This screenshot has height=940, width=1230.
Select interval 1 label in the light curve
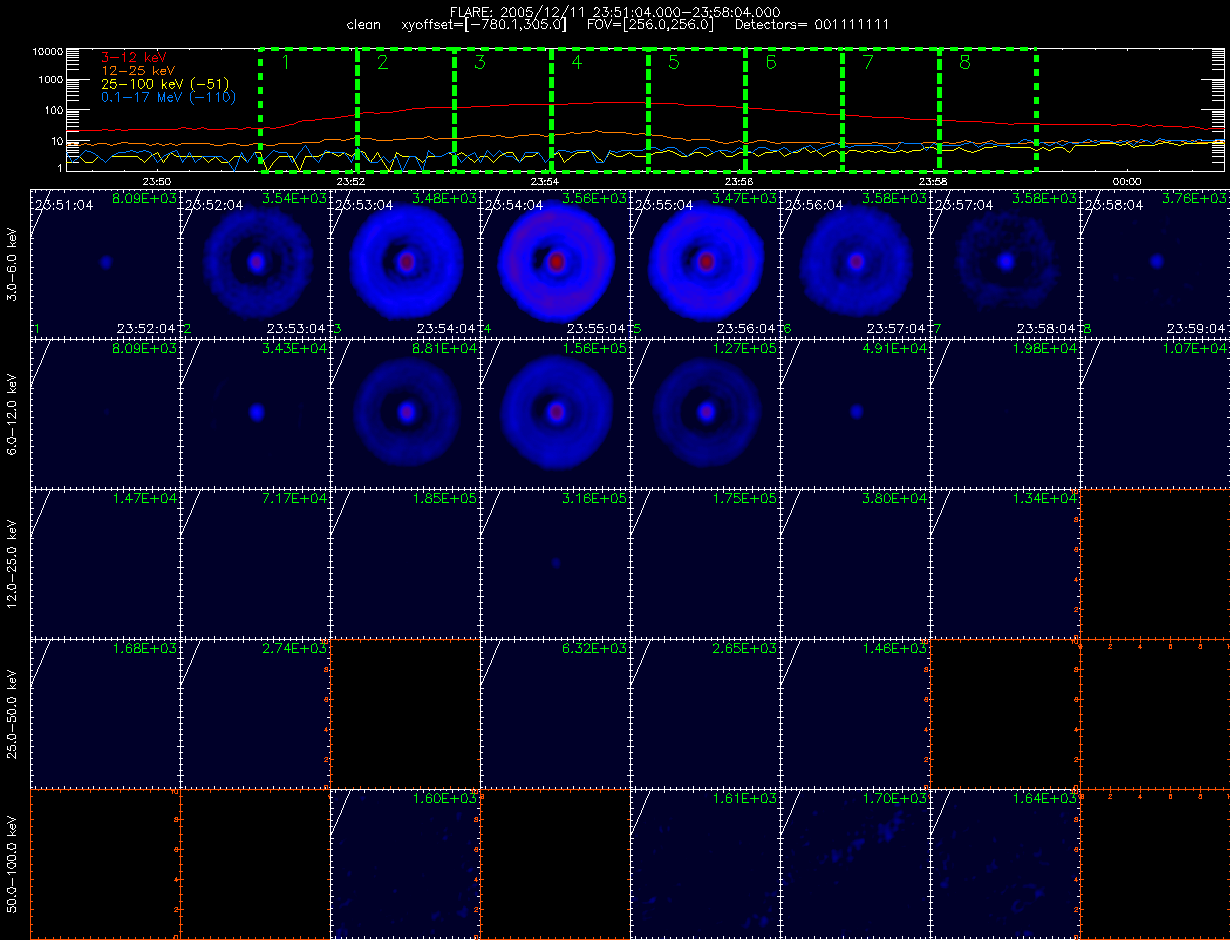click(x=285, y=63)
